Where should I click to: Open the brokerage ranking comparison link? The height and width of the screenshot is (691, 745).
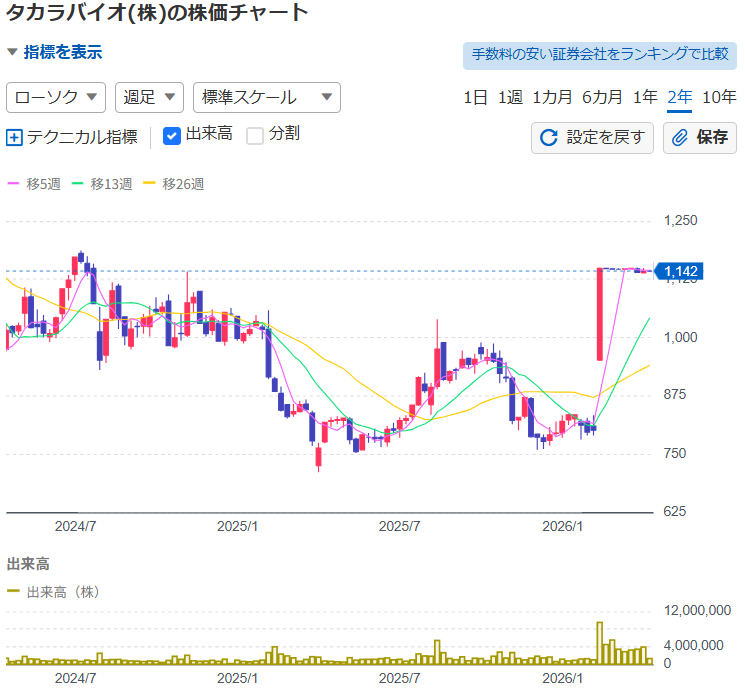tap(599, 55)
